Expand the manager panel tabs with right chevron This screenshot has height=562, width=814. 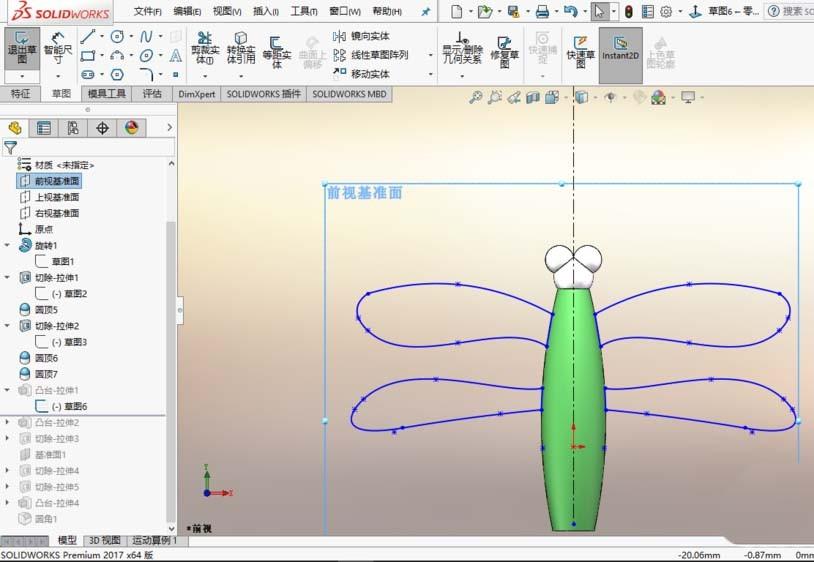pos(169,128)
